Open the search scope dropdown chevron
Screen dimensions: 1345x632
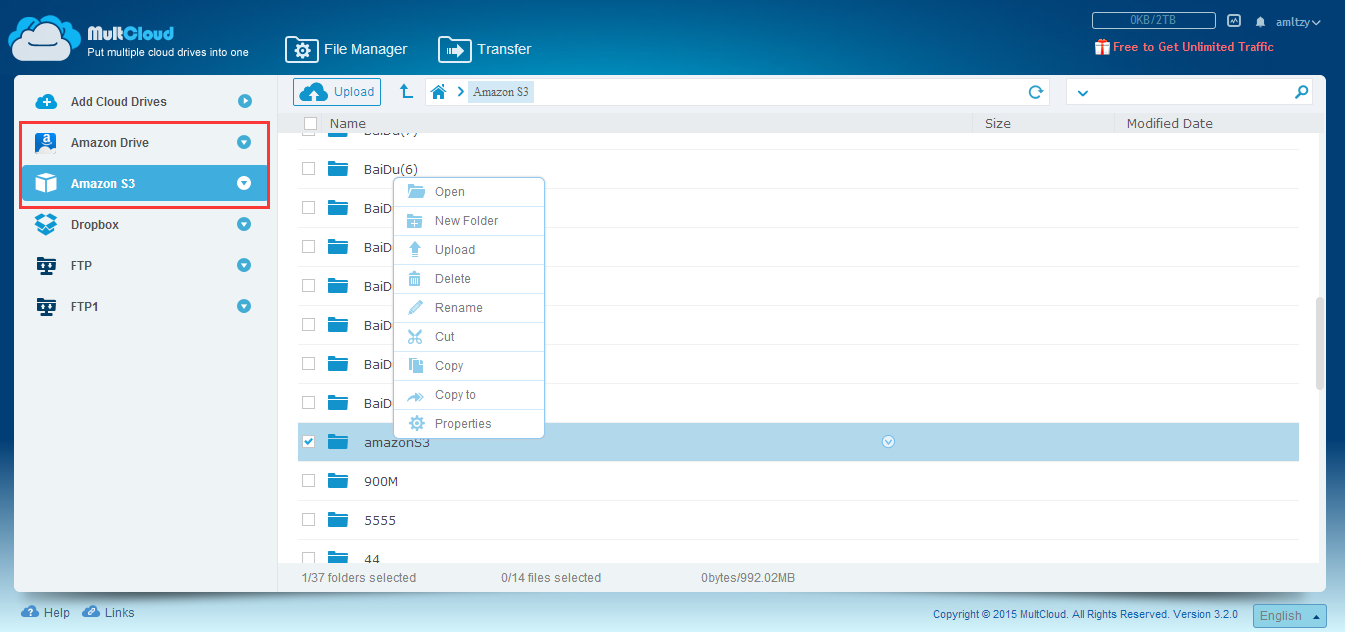click(x=1082, y=93)
